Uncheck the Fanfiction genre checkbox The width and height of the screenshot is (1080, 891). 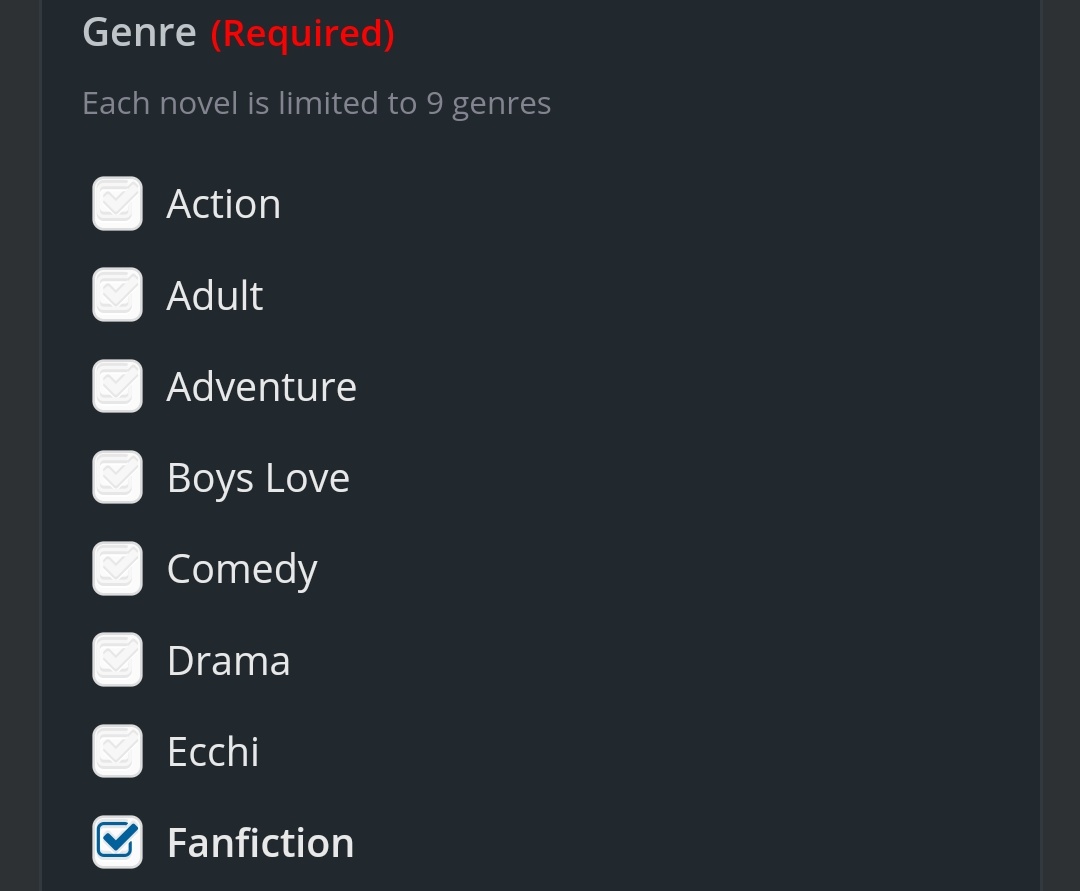117,843
